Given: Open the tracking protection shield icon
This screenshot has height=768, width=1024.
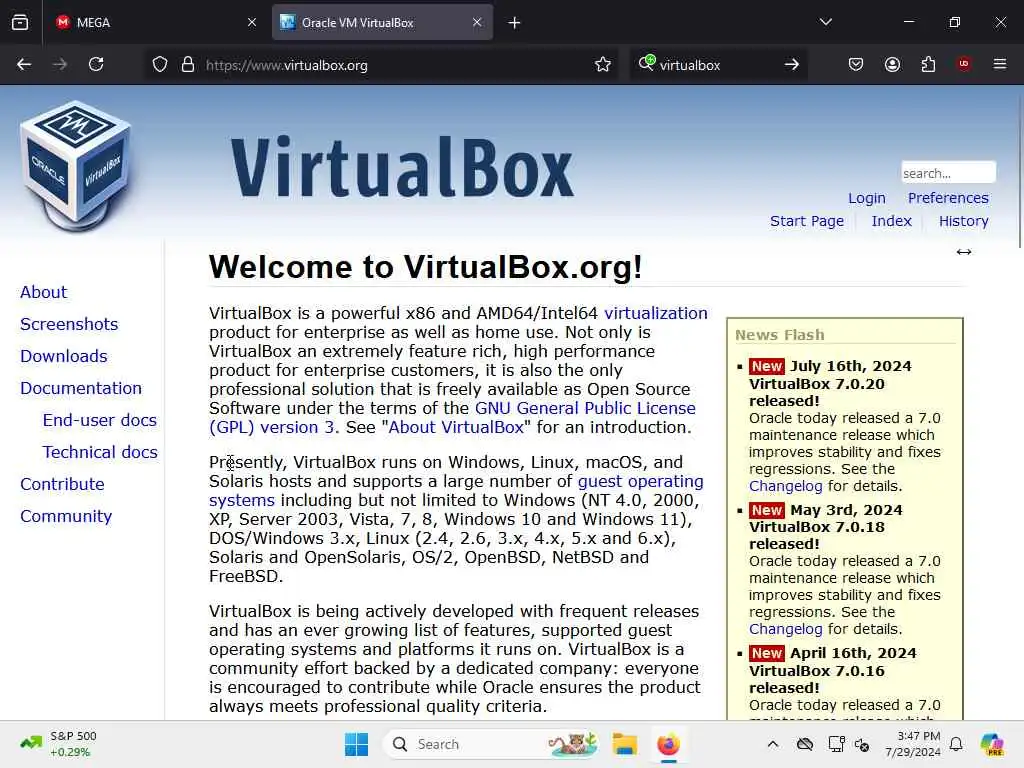Looking at the screenshot, I should click(160, 65).
